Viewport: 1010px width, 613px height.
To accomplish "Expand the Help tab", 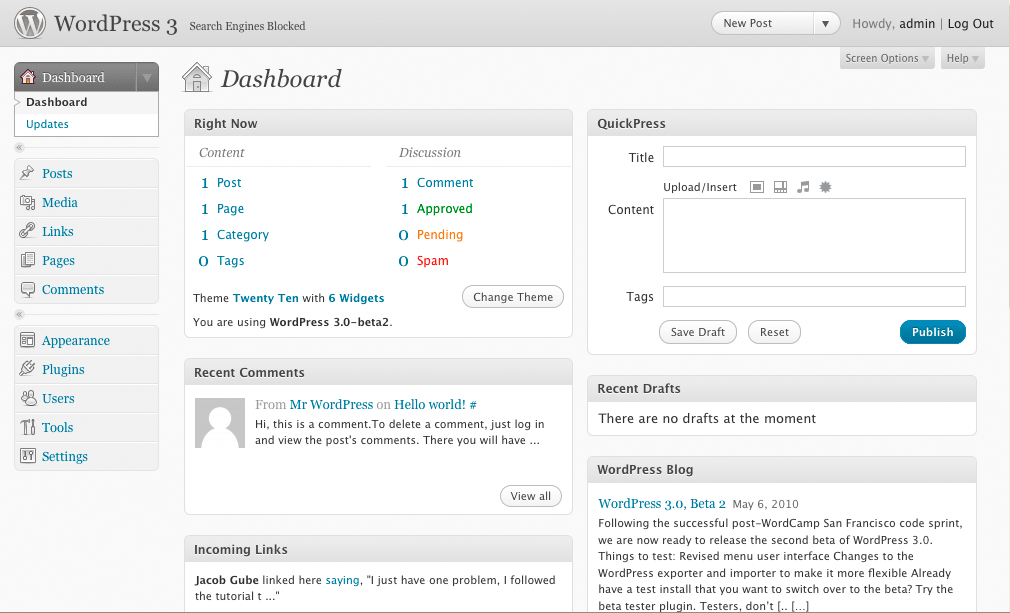I will click(x=963, y=59).
